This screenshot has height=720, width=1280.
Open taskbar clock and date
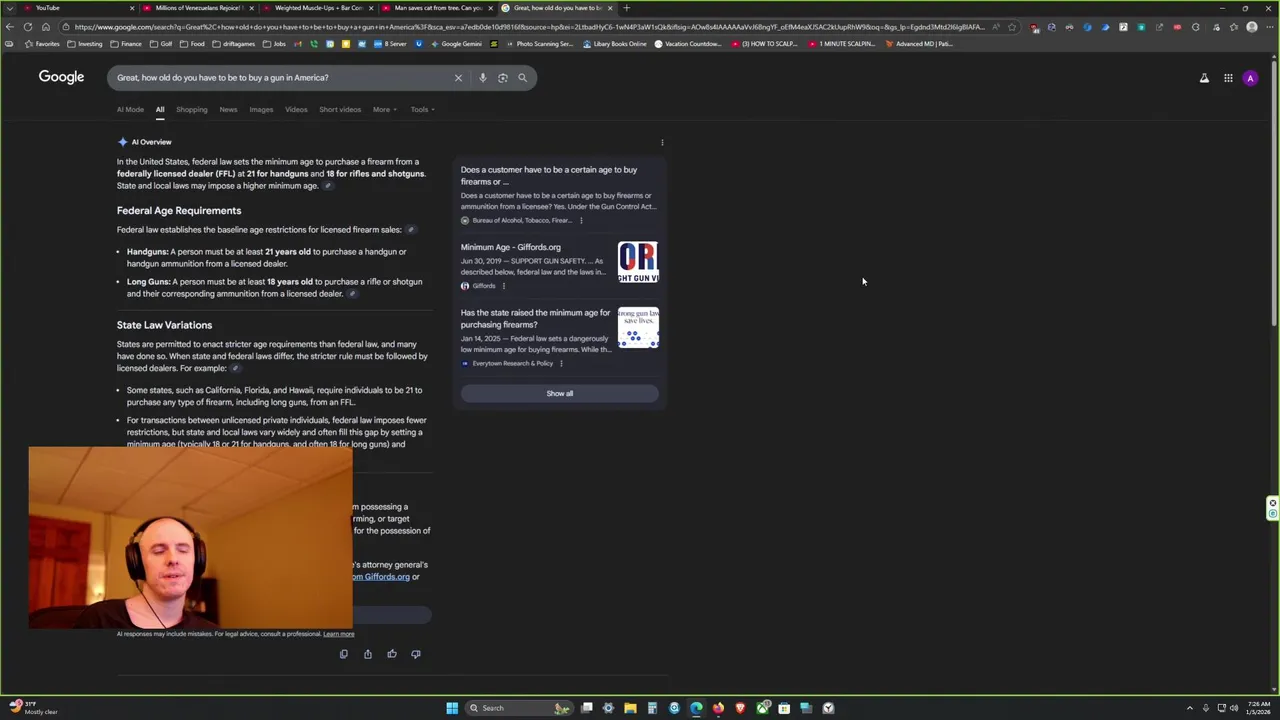[x=1258, y=708]
